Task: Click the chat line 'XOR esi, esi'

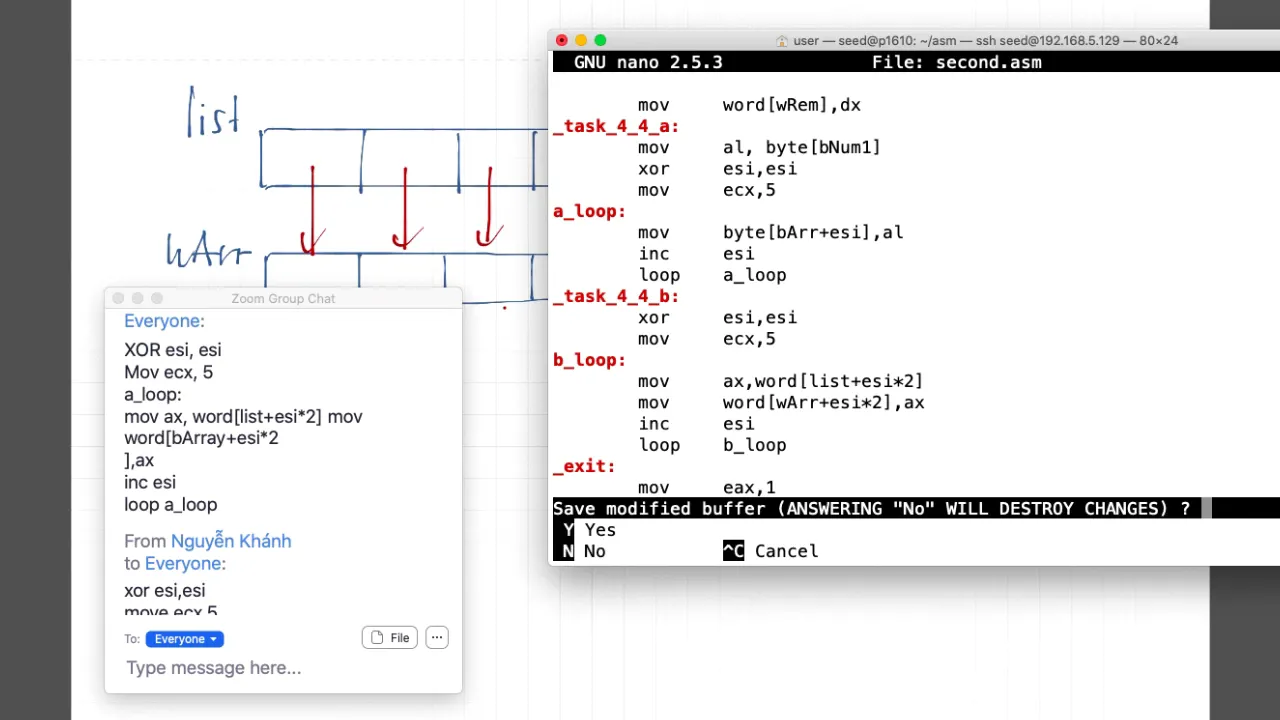Action: pos(173,350)
